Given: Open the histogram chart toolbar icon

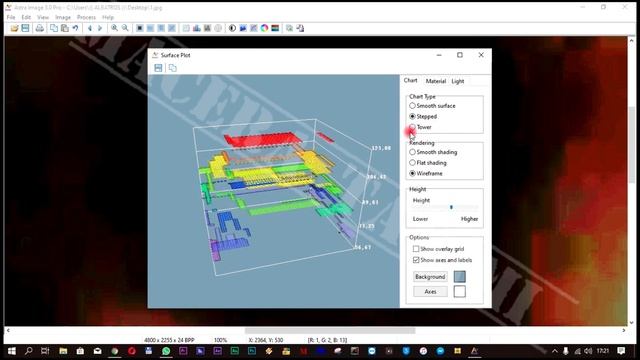Looking at the screenshot, I should pos(197,28).
